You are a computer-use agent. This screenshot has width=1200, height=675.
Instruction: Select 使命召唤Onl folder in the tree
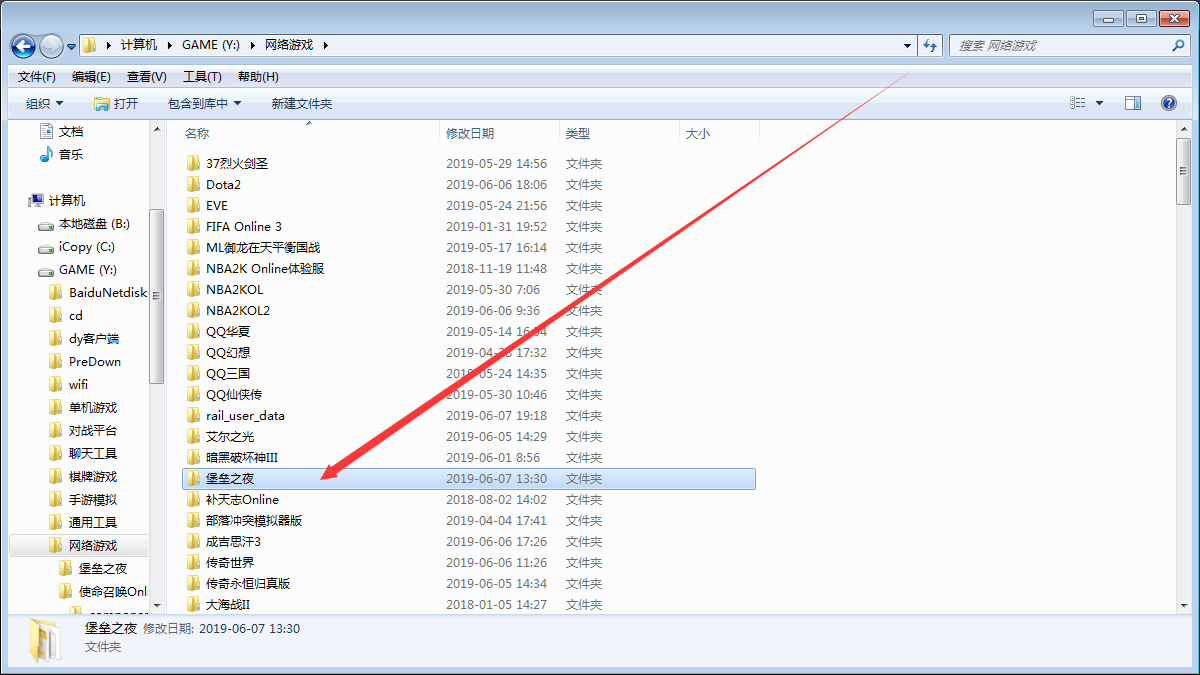point(112,592)
